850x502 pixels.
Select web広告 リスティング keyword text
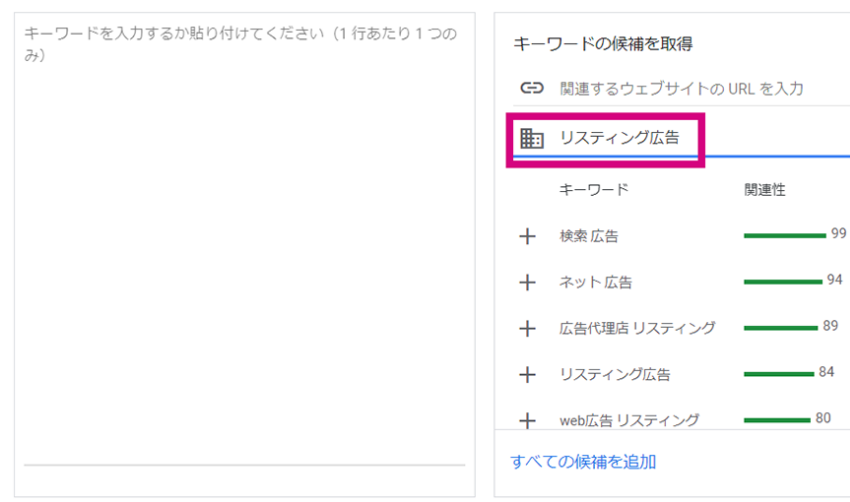pyautogui.click(x=629, y=421)
